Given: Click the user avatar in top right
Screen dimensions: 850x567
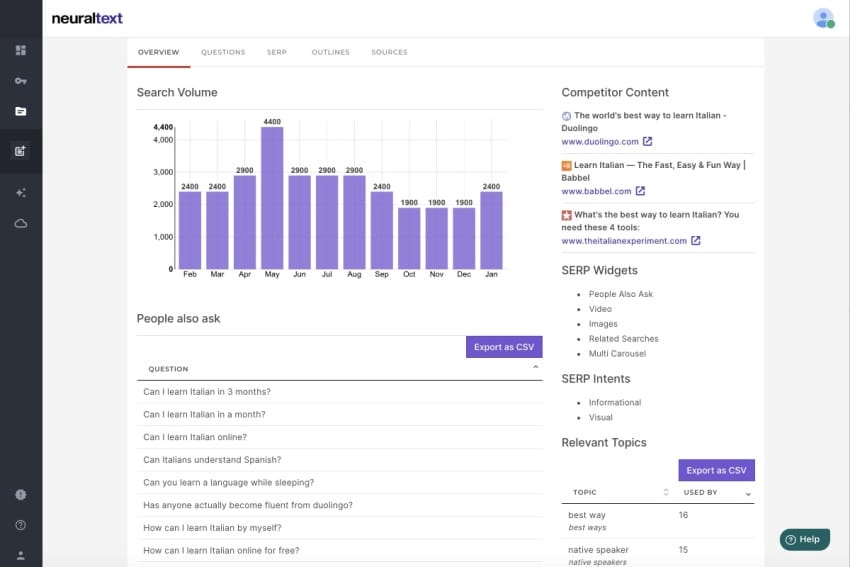Looking at the screenshot, I should click(823, 18).
